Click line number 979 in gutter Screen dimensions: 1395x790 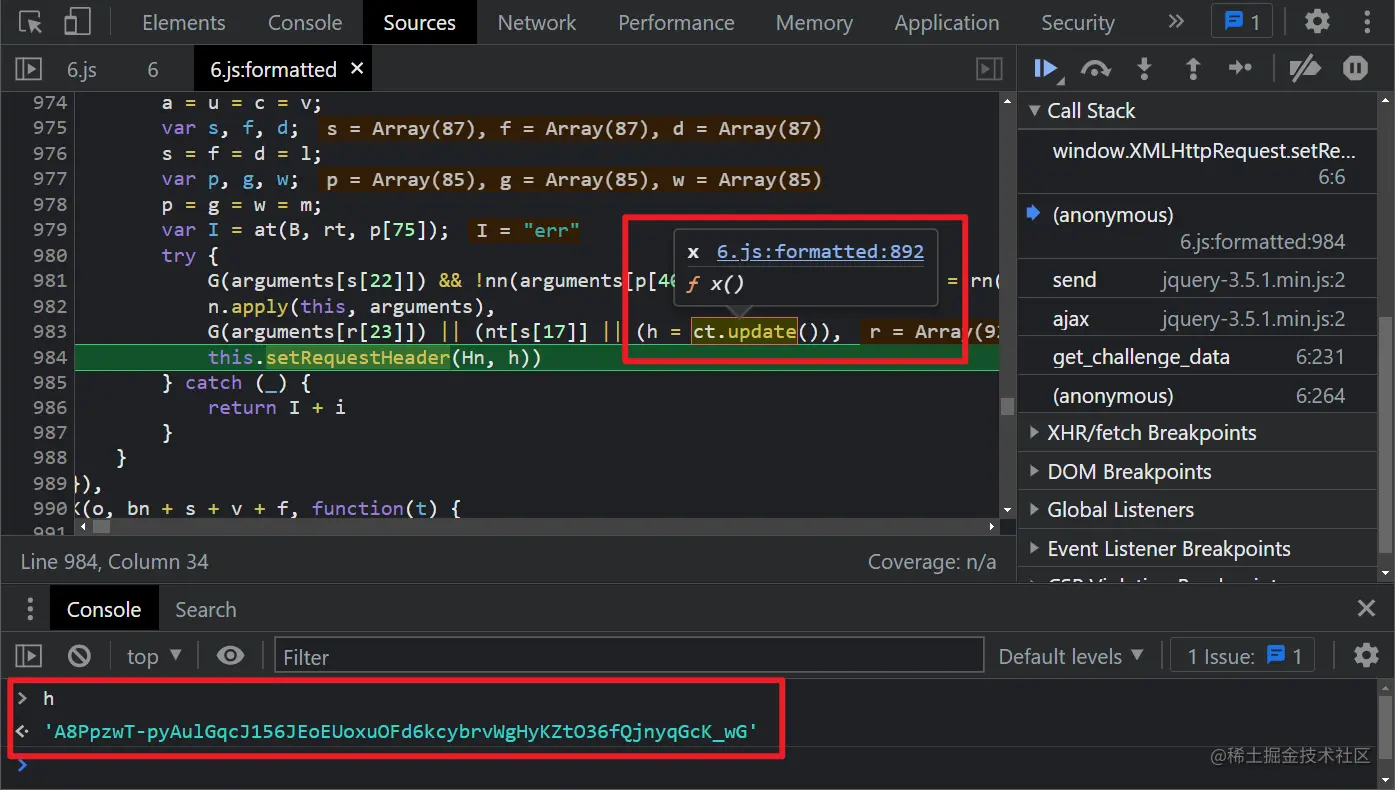(x=49, y=230)
